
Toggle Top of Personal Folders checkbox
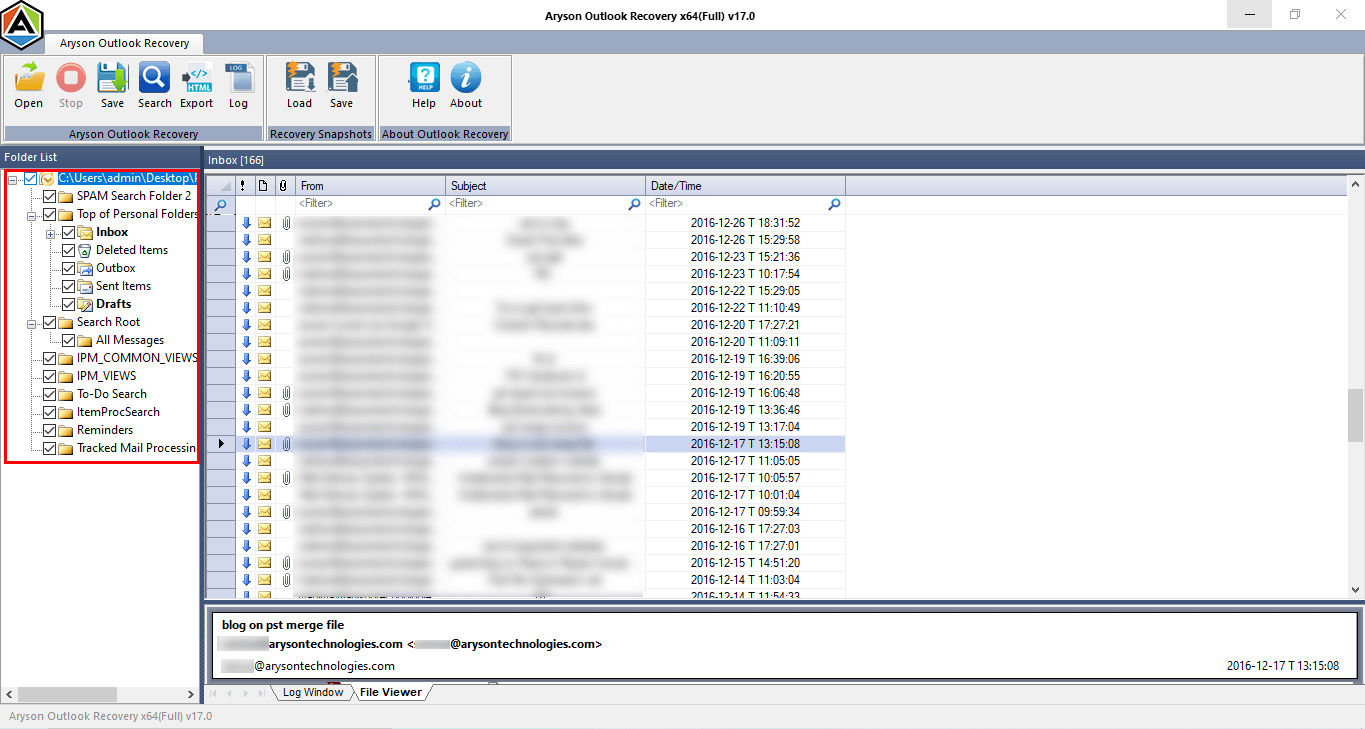49,214
